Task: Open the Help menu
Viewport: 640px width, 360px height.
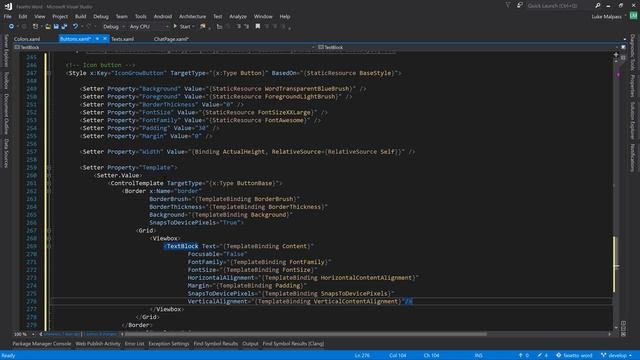Action: coord(285,16)
